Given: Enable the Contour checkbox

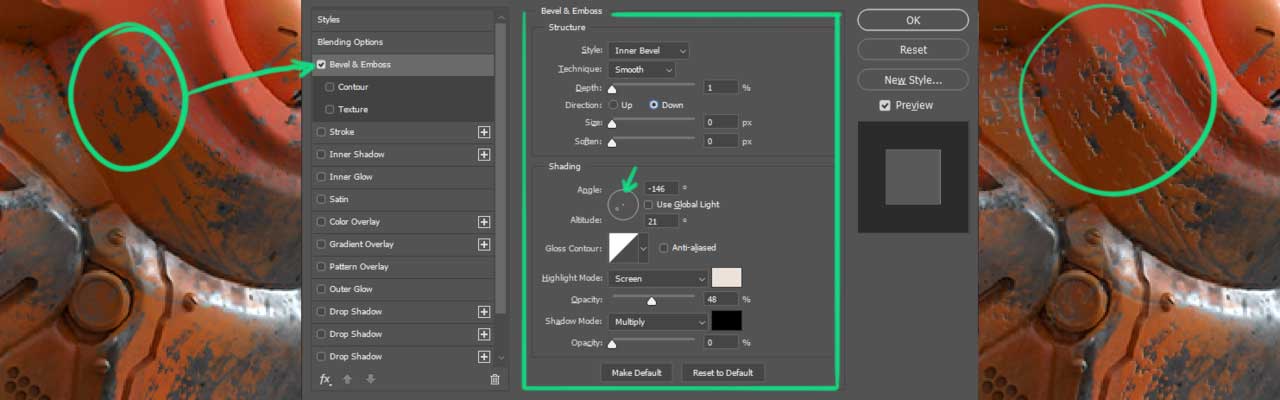Looking at the screenshot, I should tap(330, 87).
